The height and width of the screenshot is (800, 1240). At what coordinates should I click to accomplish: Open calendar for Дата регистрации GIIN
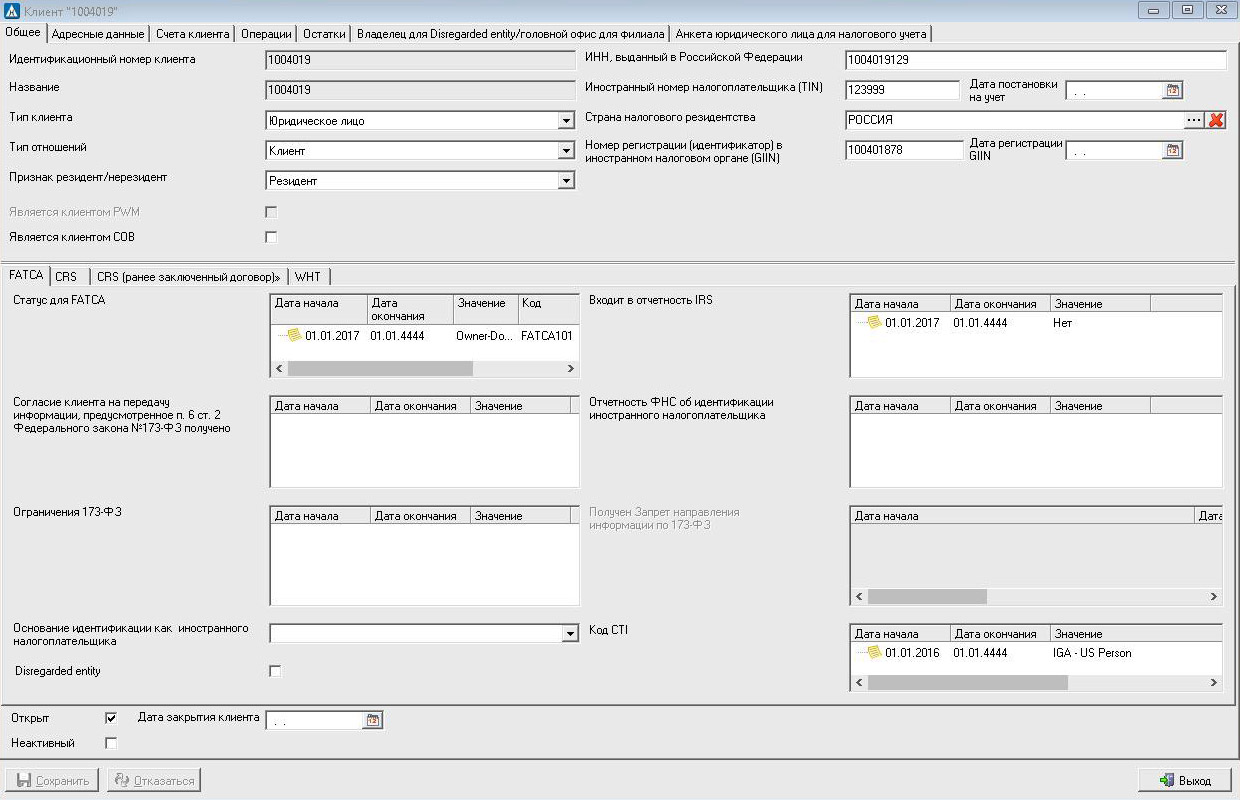[1173, 151]
